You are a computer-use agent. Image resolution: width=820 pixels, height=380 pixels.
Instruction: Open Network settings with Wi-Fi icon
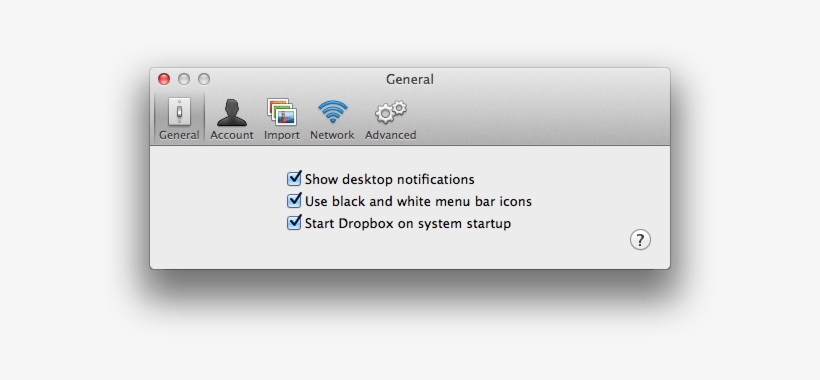[x=332, y=119]
